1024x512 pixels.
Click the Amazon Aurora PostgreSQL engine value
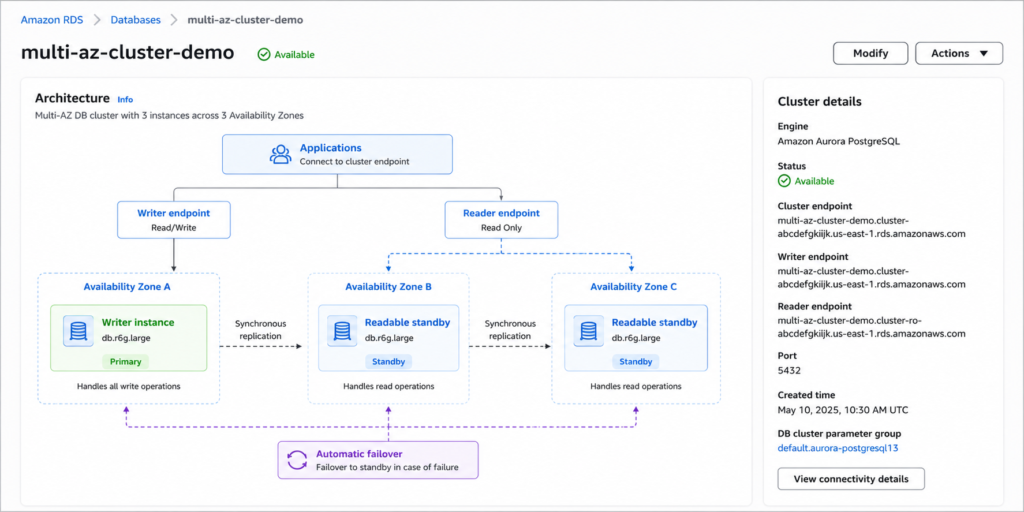[839, 141]
